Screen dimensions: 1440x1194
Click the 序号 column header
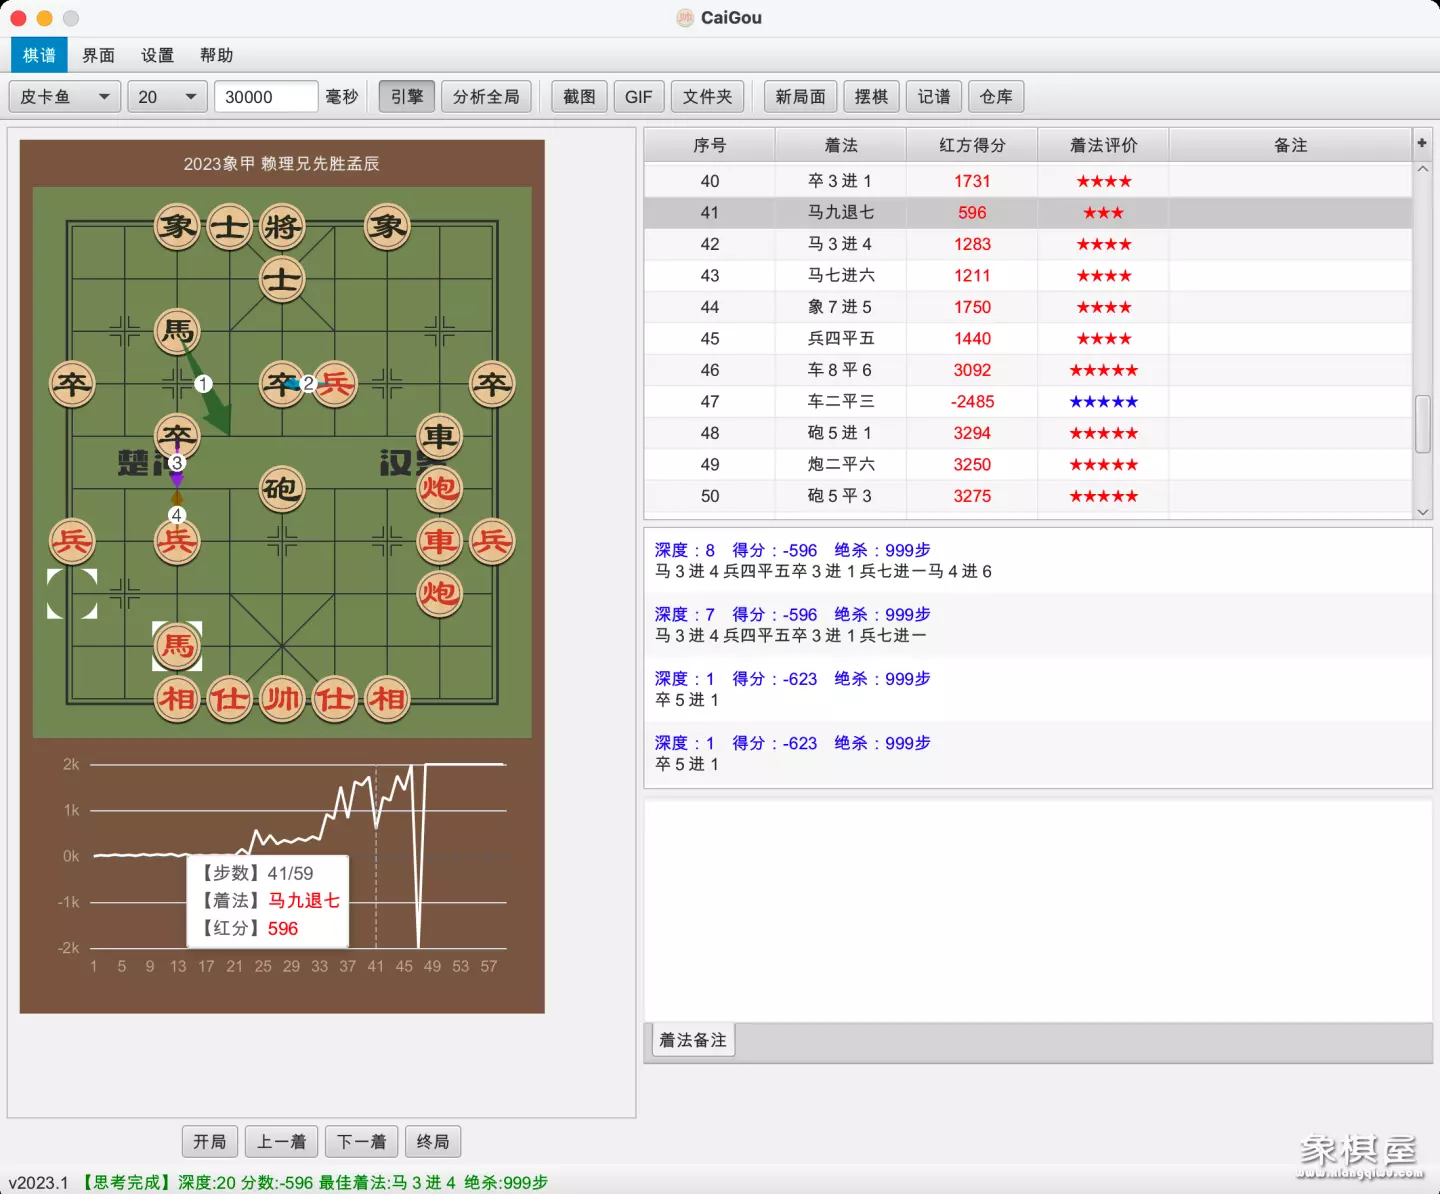click(x=709, y=145)
